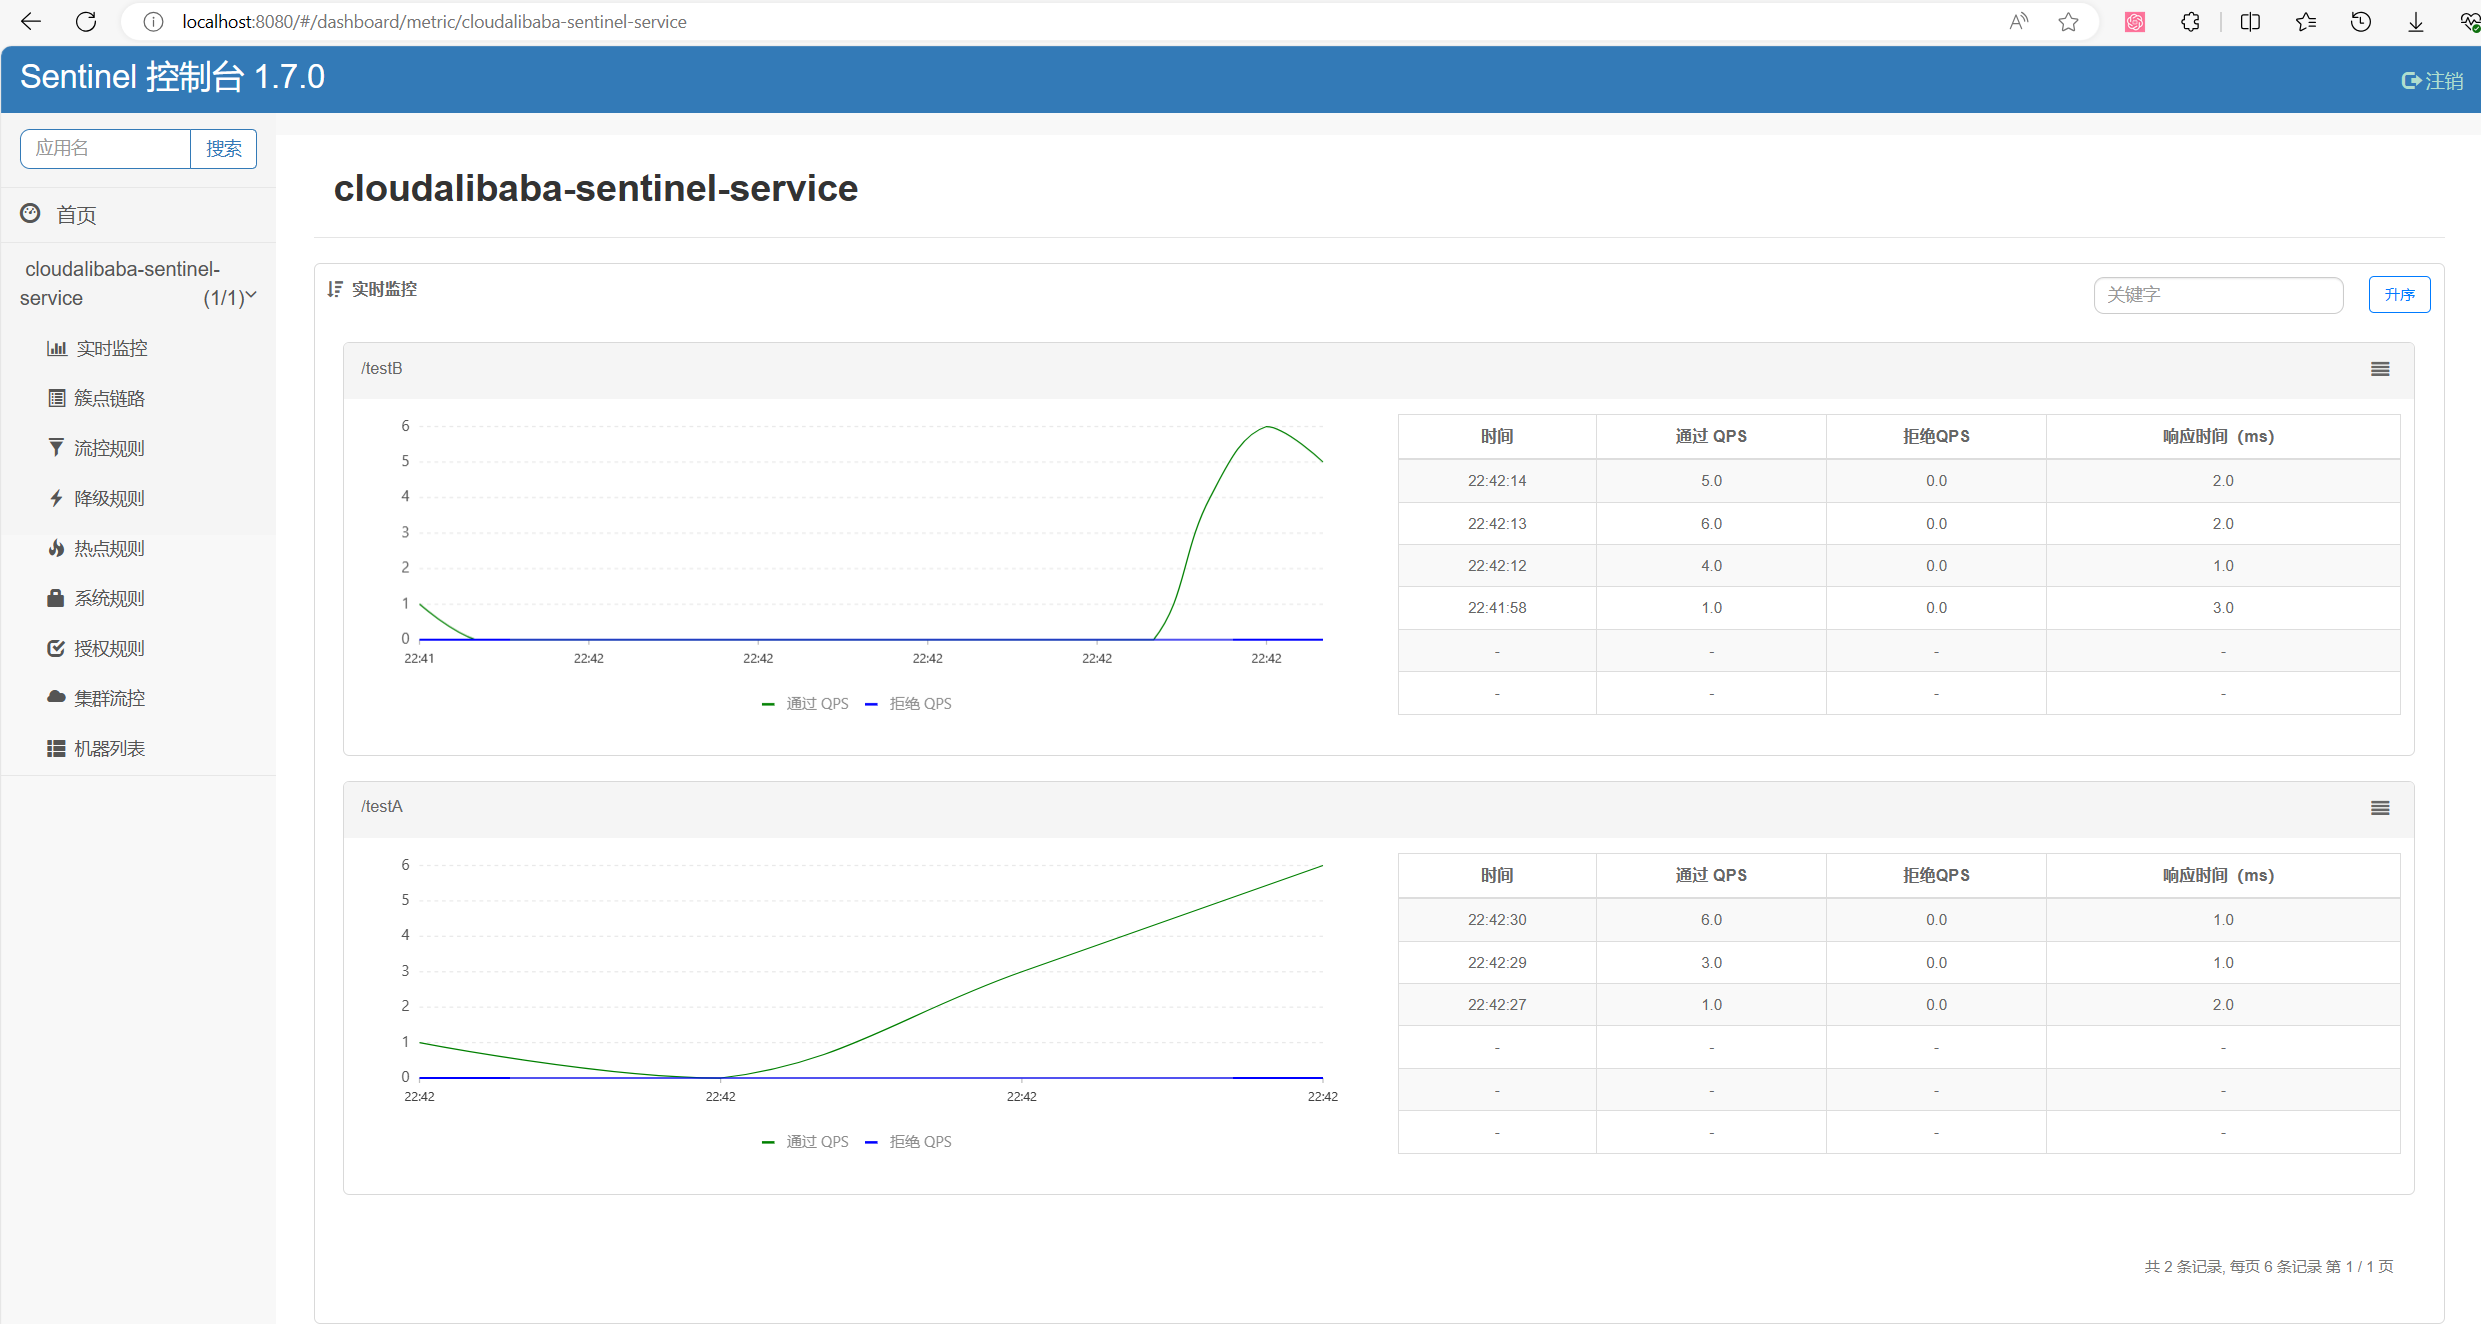Click the lightning icon beside 降级规则
The image size is (2481, 1324).
coord(56,498)
